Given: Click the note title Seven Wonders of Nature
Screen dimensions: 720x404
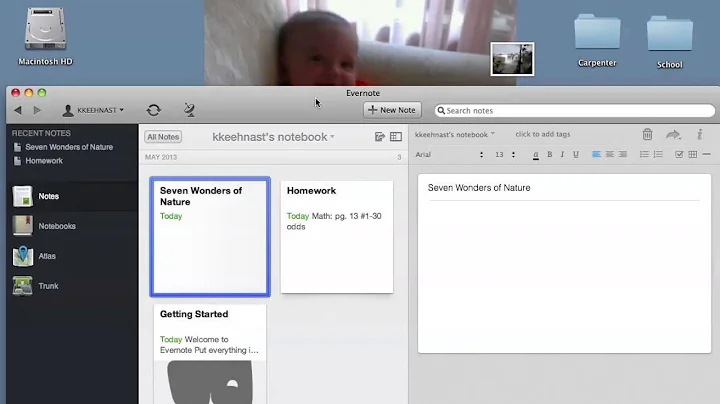Looking at the screenshot, I should (479, 188).
